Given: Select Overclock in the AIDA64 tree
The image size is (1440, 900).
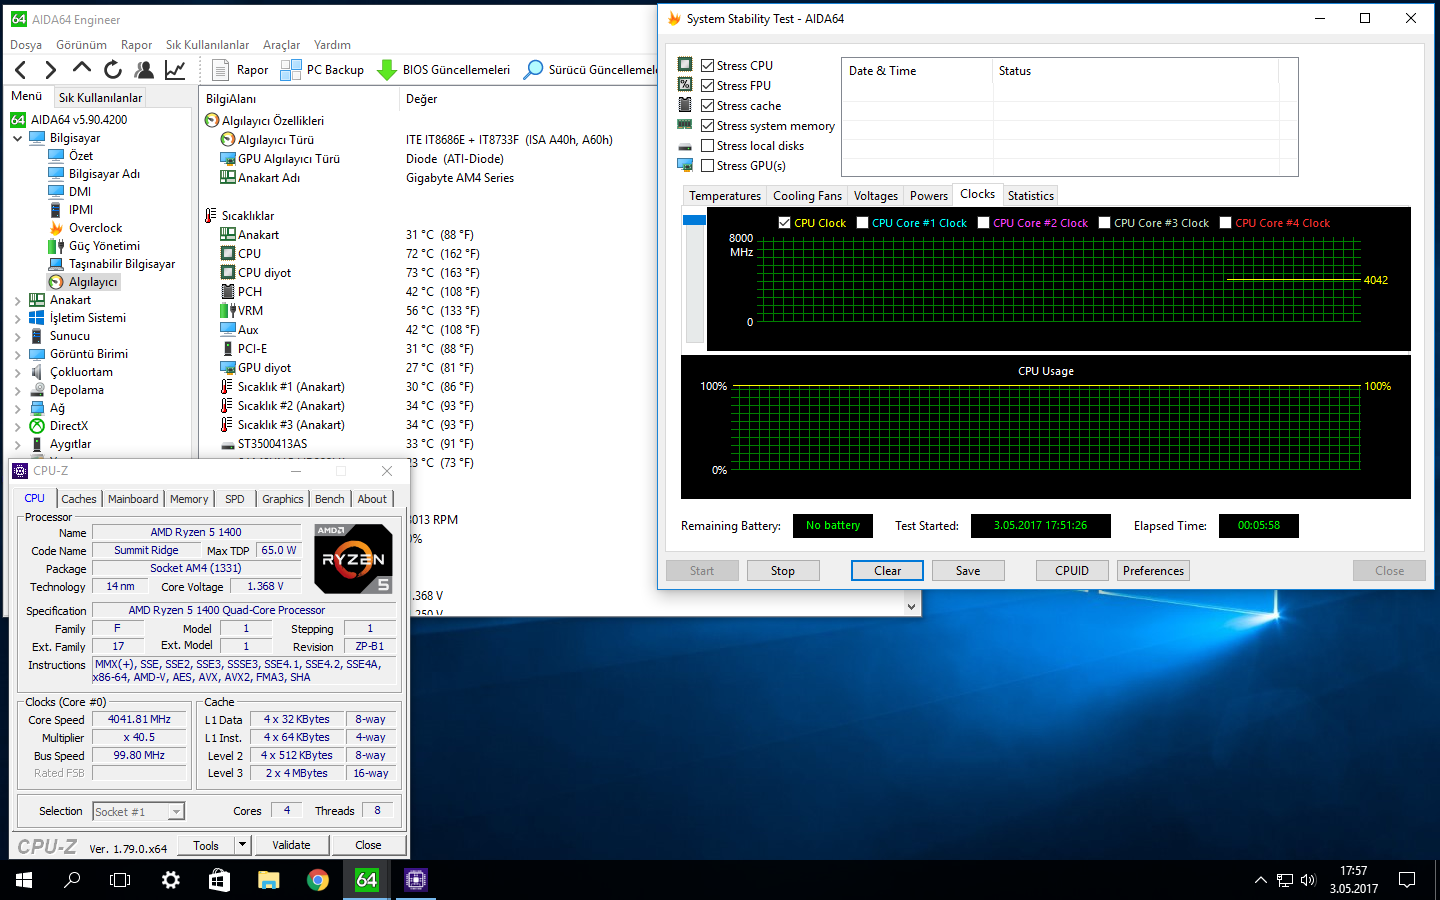Looking at the screenshot, I should point(86,228).
